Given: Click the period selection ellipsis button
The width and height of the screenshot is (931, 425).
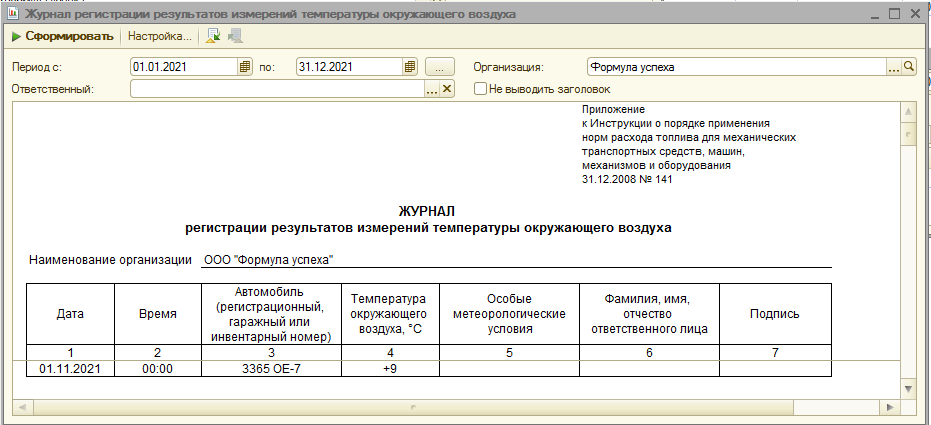Looking at the screenshot, I should coord(439,67).
